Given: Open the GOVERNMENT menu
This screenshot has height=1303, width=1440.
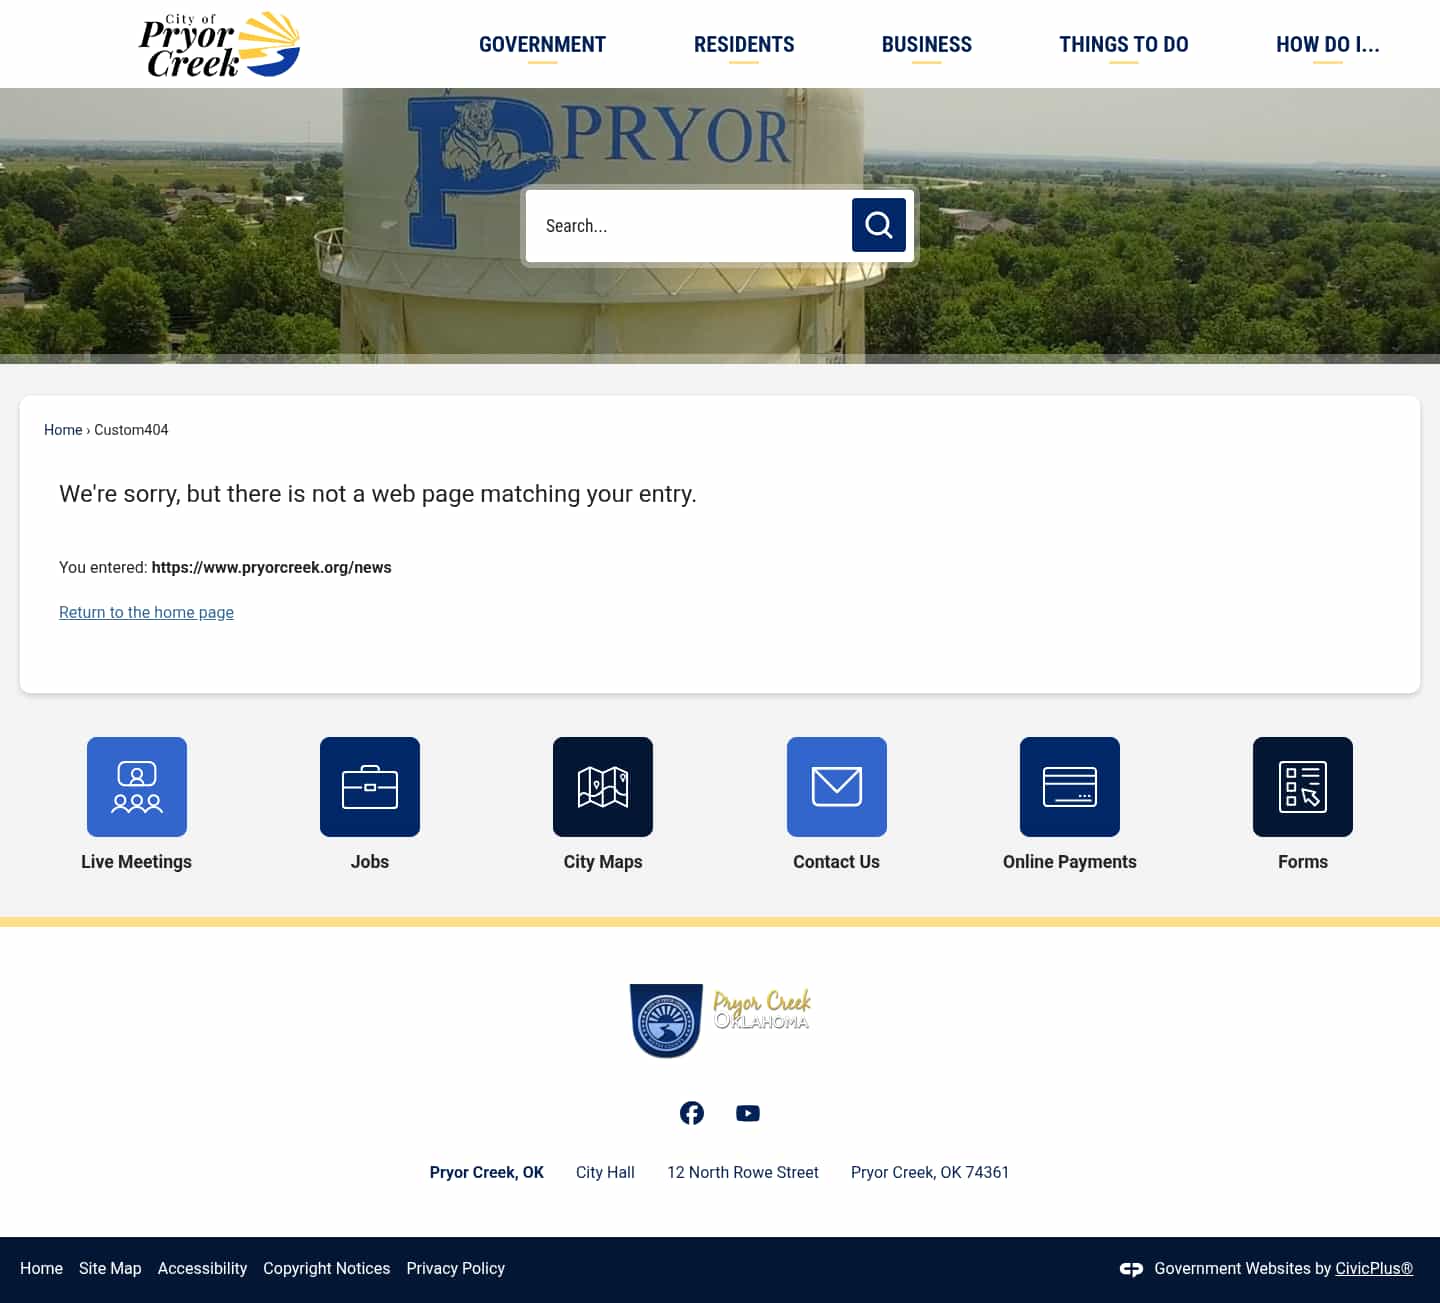Looking at the screenshot, I should 542,44.
